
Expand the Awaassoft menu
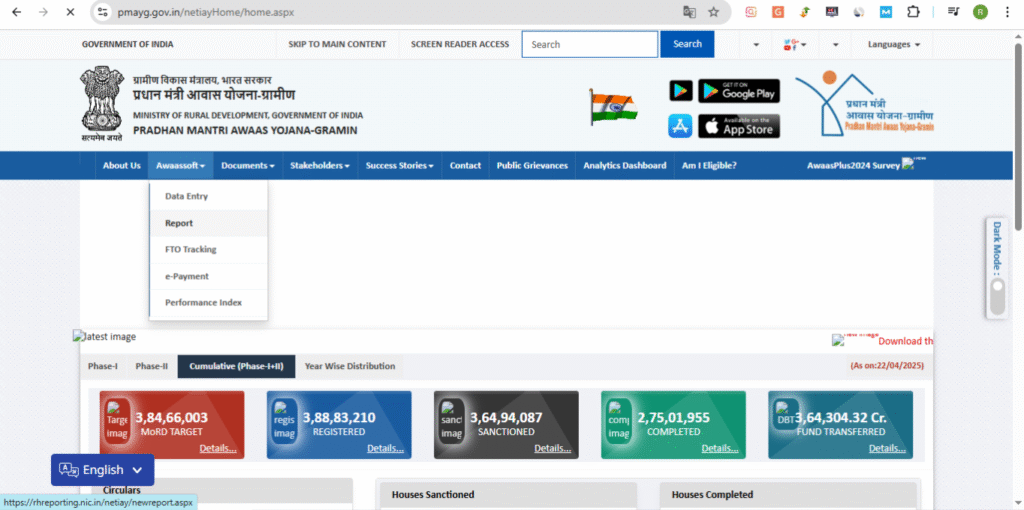point(181,166)
